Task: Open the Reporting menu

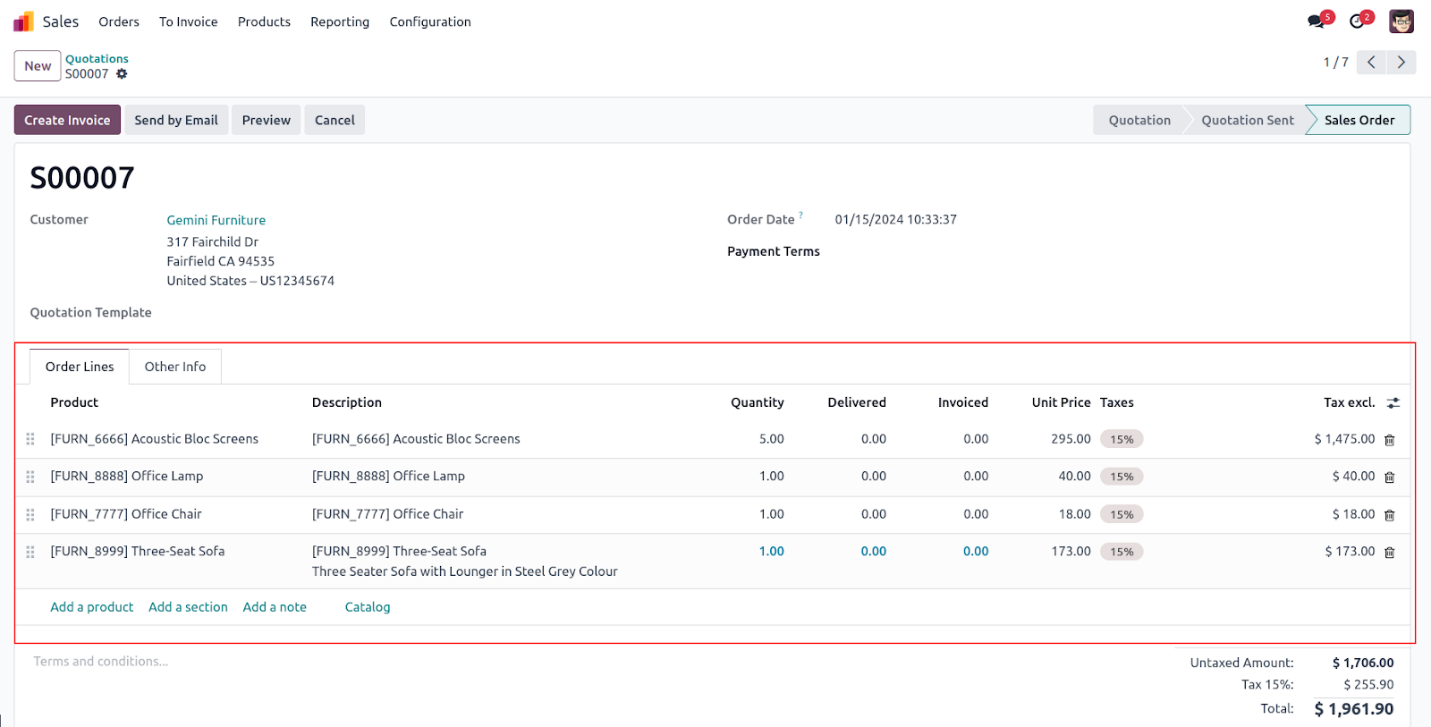Action: 339,22
